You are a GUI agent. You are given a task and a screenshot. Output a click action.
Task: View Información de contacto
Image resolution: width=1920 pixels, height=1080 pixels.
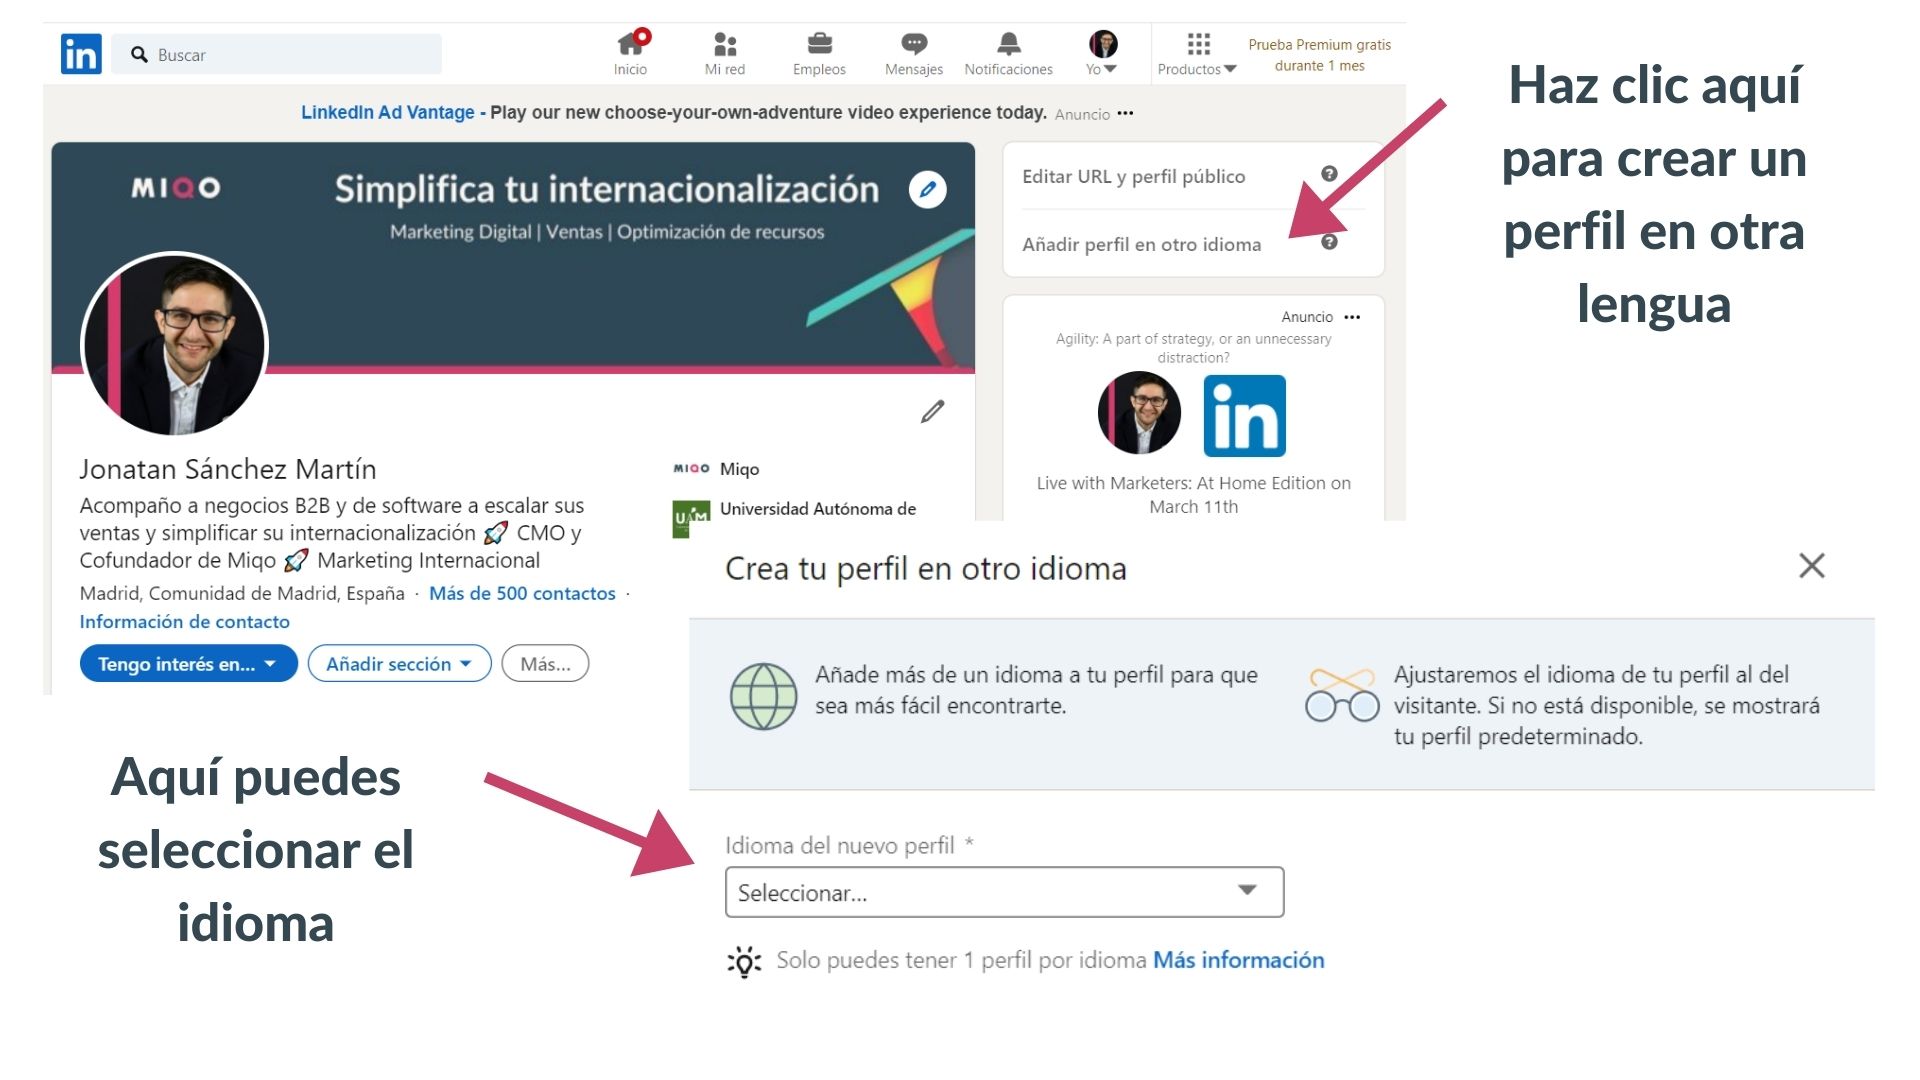tap(183, 621)
